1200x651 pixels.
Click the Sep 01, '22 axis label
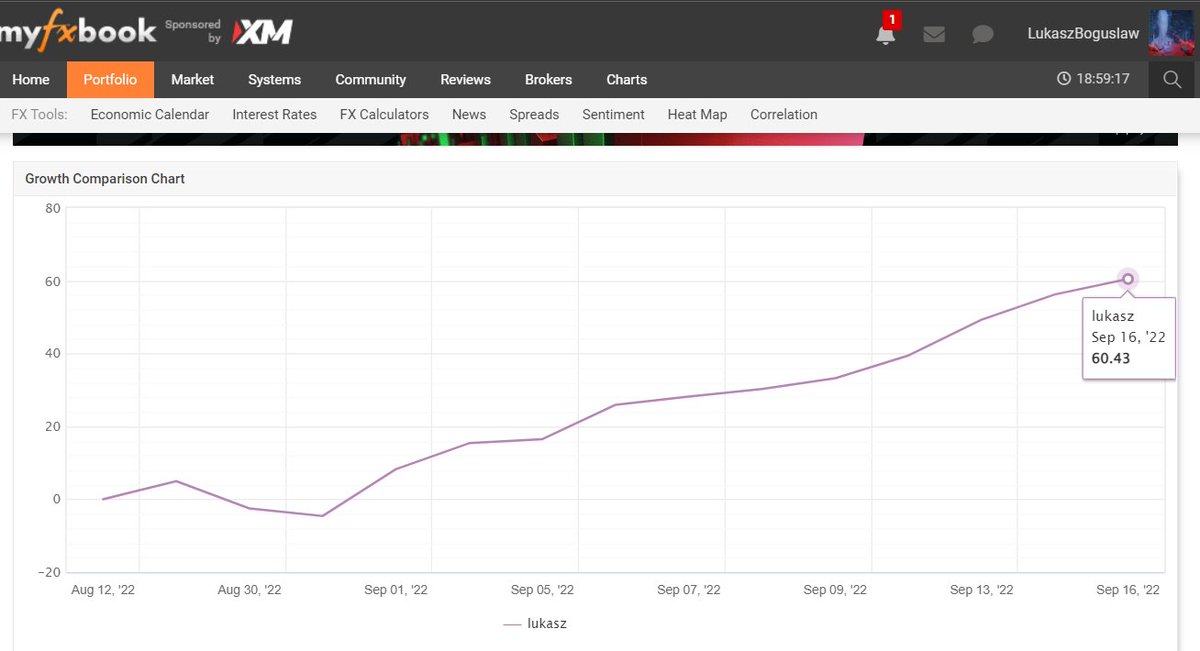pos(396,590)
